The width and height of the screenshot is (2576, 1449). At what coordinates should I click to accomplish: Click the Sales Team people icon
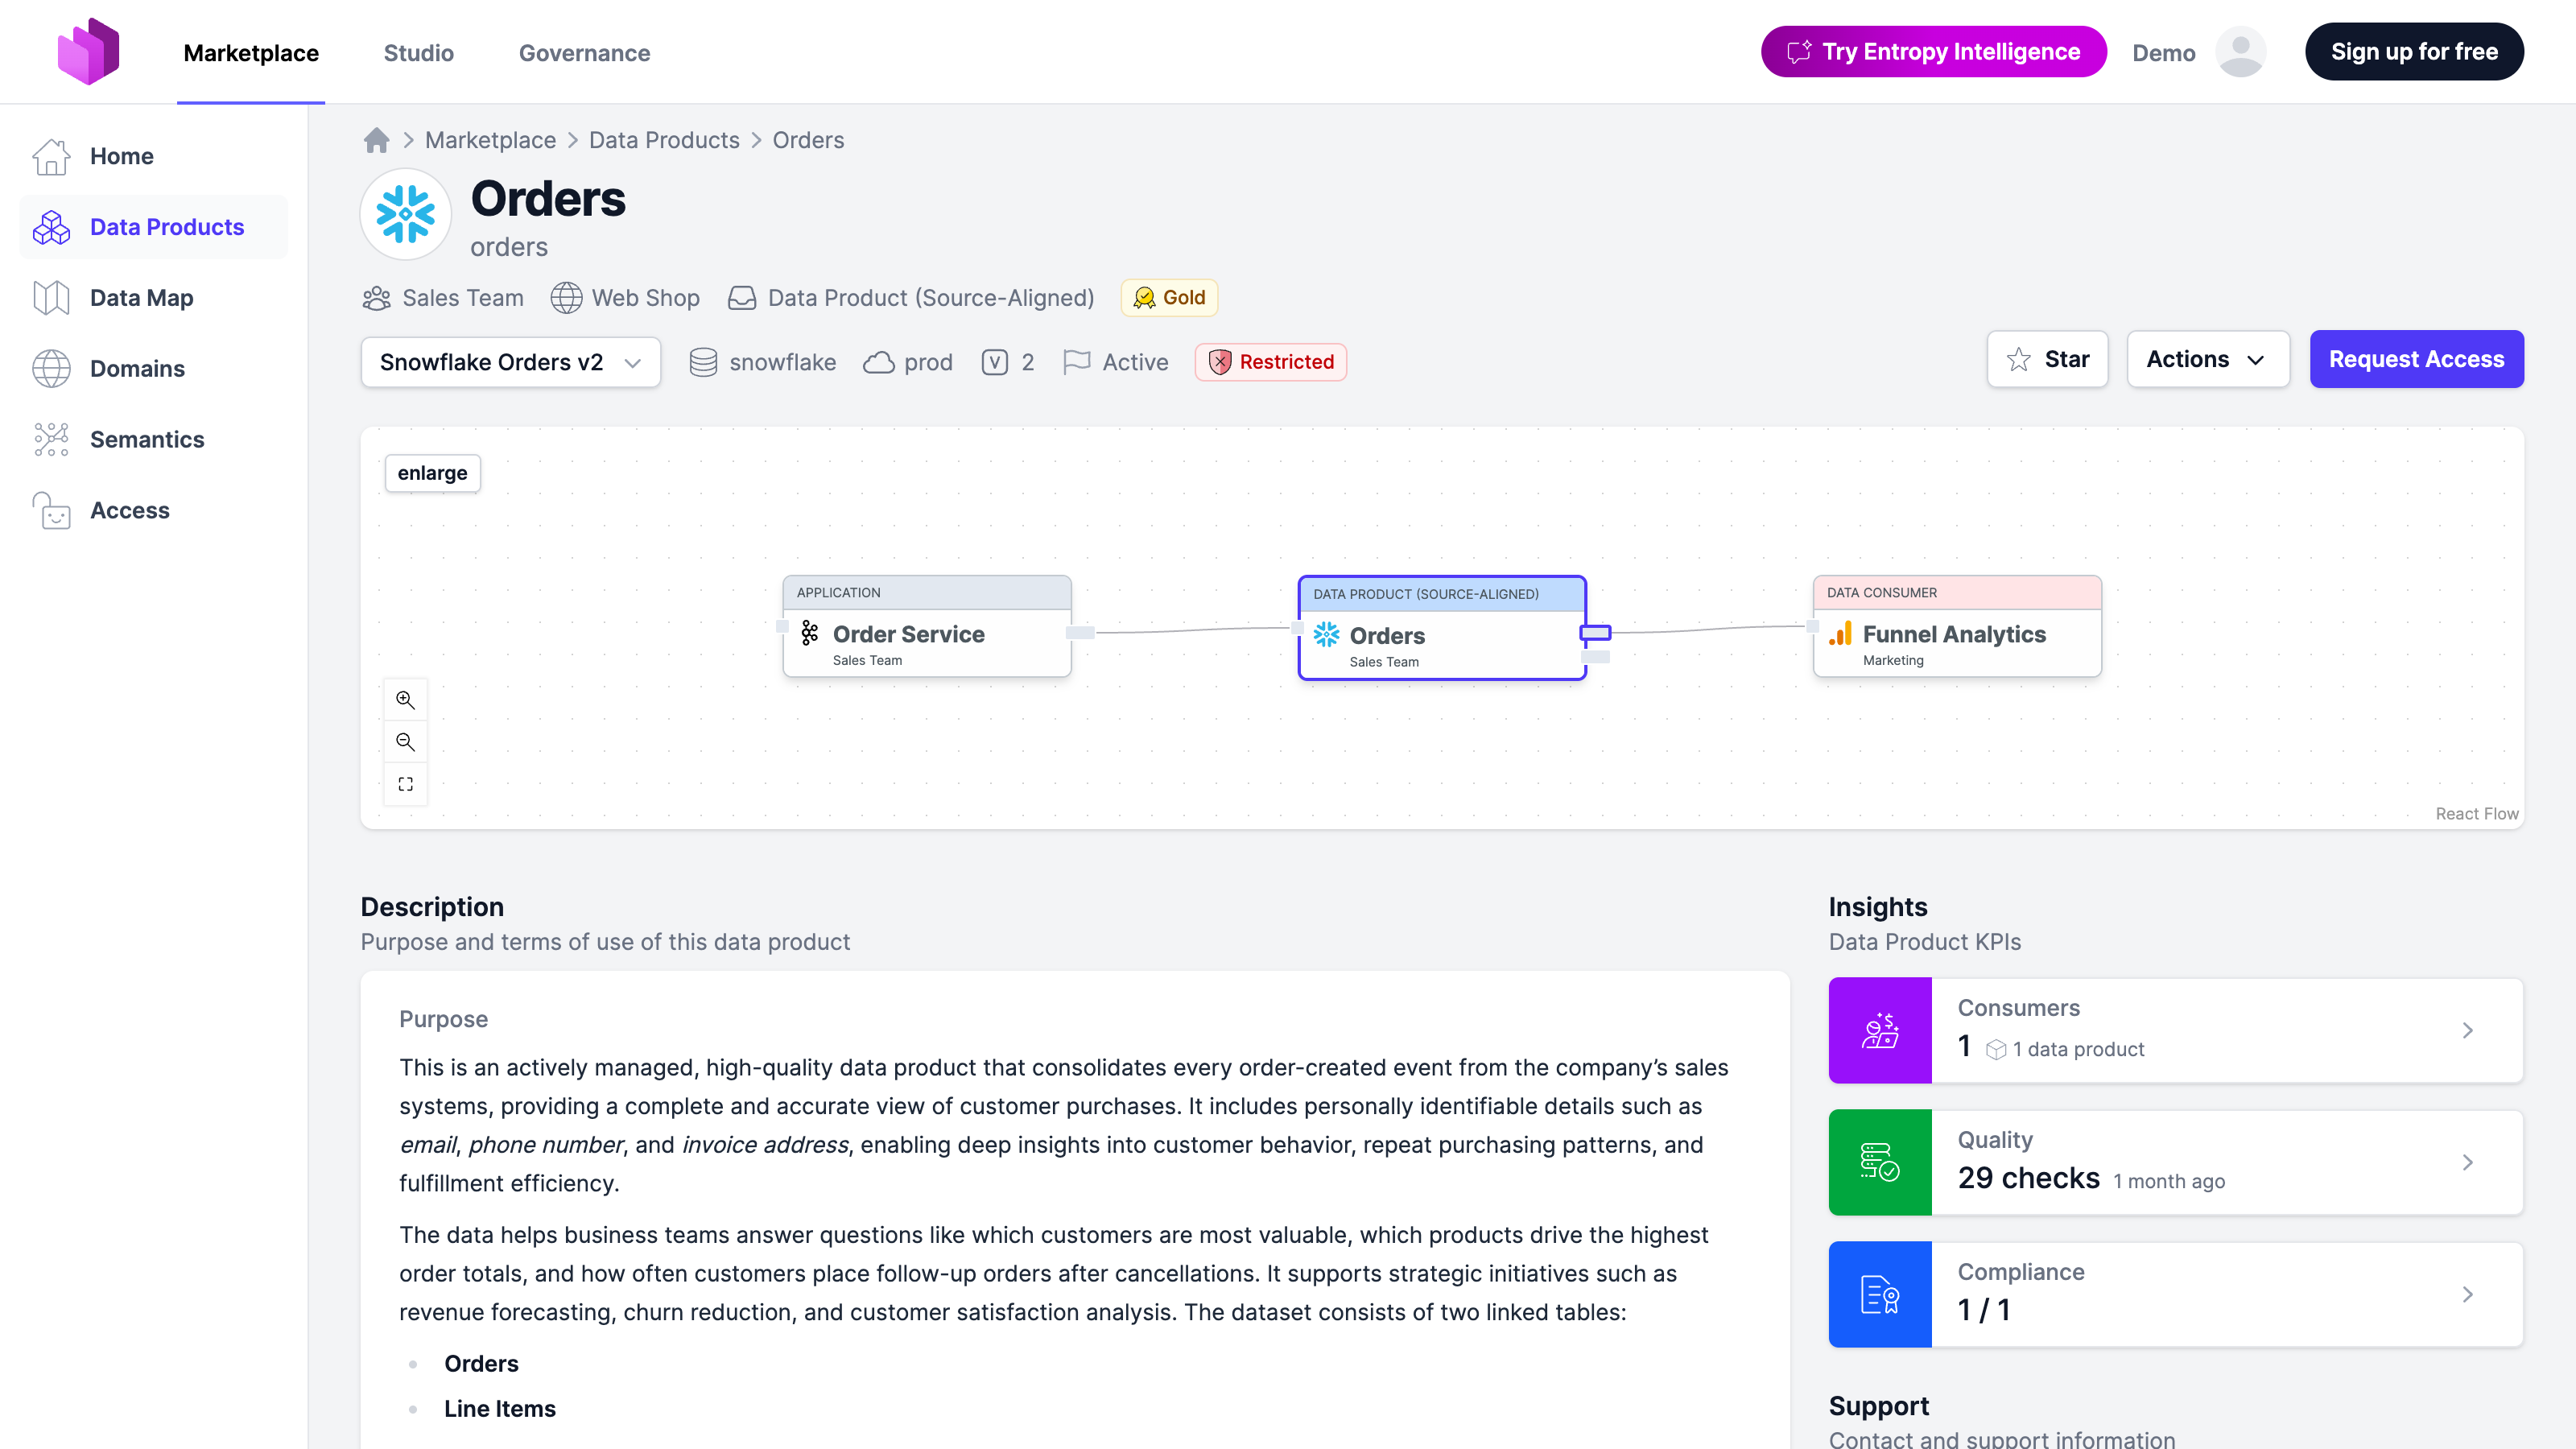[x=377, y=298]
